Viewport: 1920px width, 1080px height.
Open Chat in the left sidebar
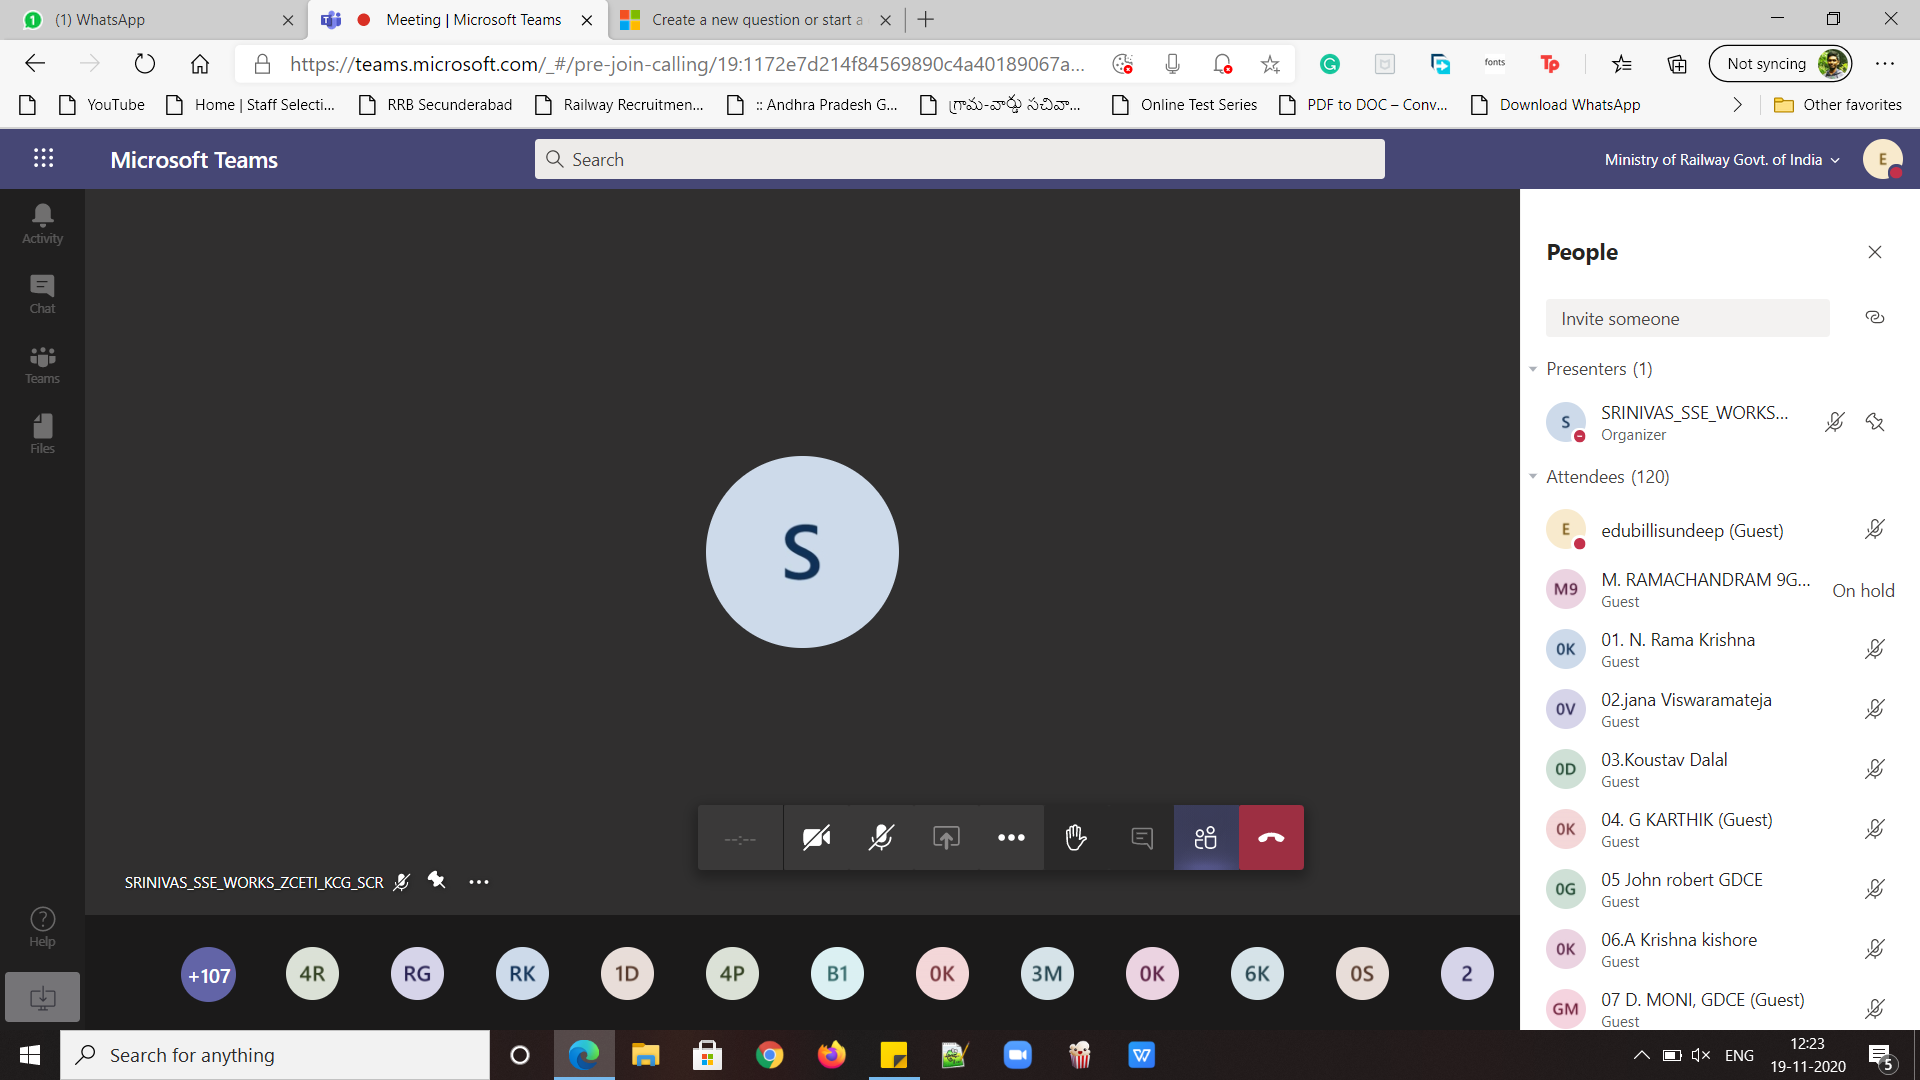[x=42, y=293]
